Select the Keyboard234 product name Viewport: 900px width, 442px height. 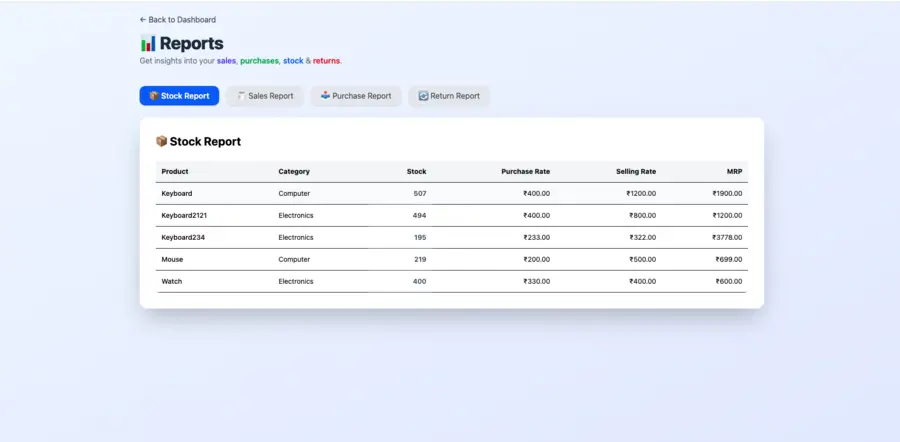click(x=183, y=237)
